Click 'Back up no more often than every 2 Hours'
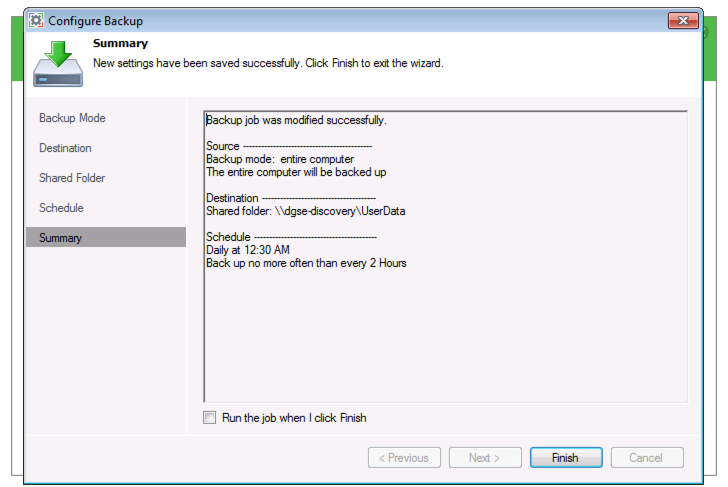728x487 pixels. pyautogui.click(x=306, y=263)
